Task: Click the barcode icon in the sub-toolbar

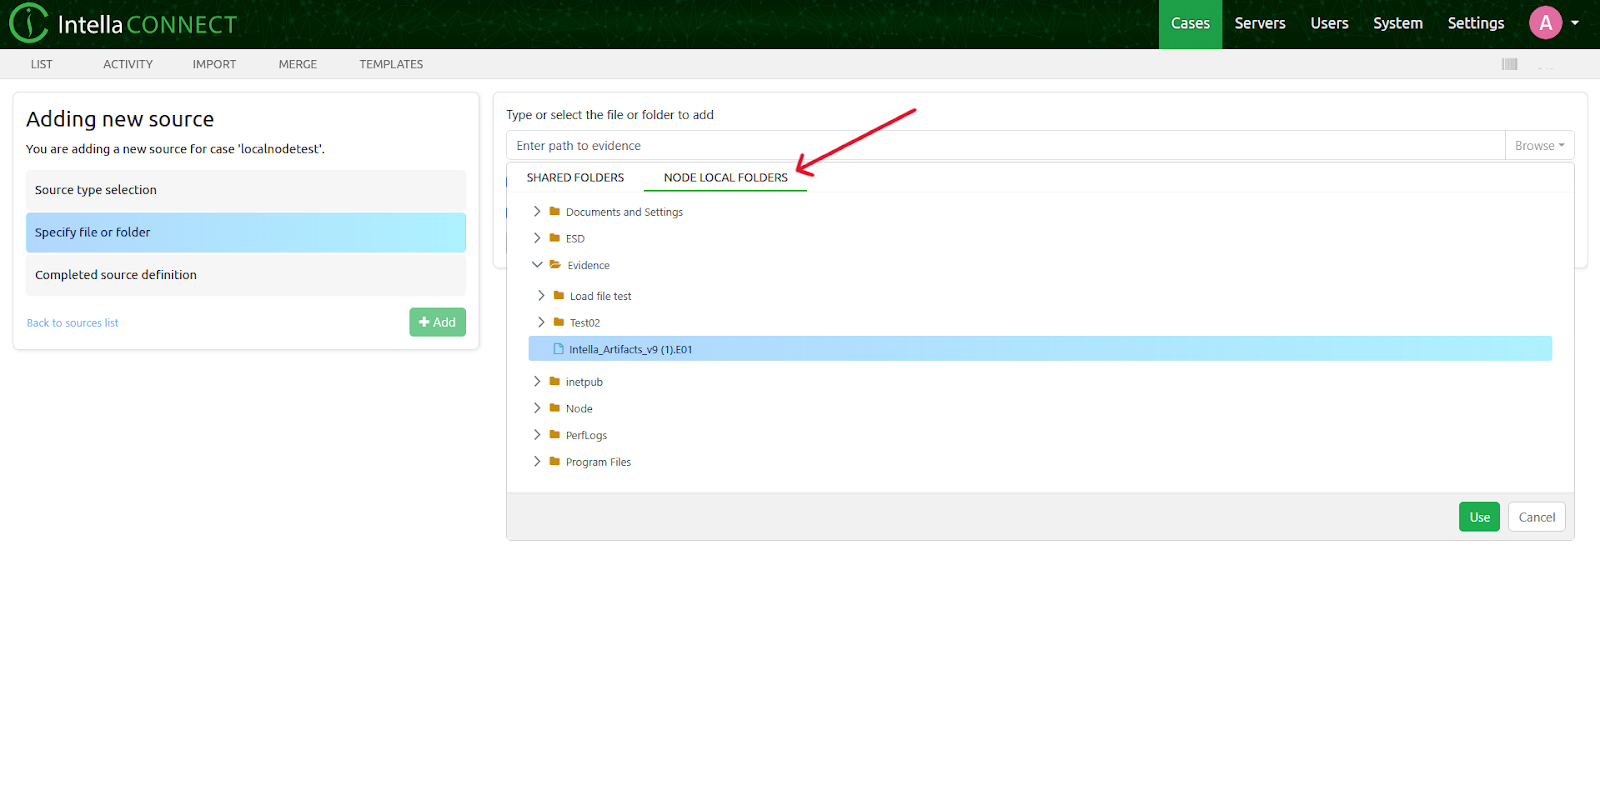Action: point(1509,64)
